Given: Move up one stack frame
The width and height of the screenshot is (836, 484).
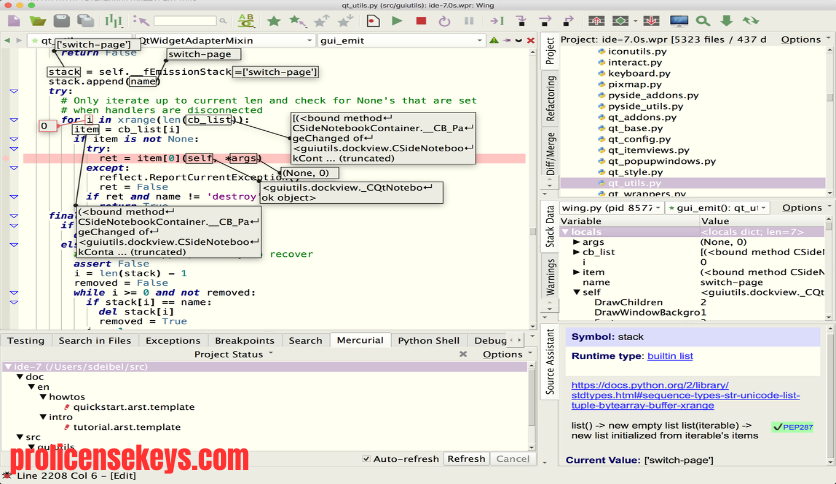Looking at the screenshot, I should coord(596,21).
